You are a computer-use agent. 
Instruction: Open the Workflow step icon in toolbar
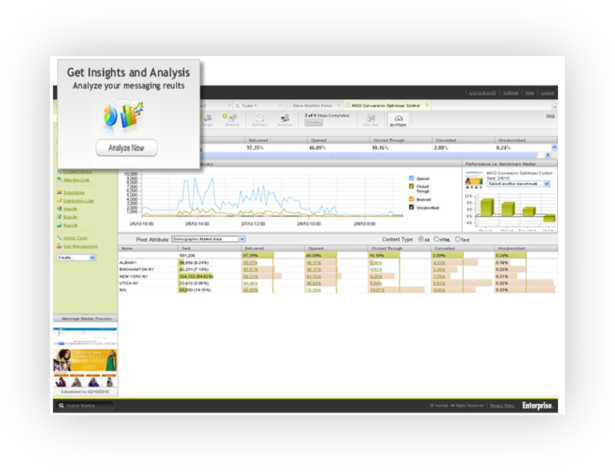point(285,118)
